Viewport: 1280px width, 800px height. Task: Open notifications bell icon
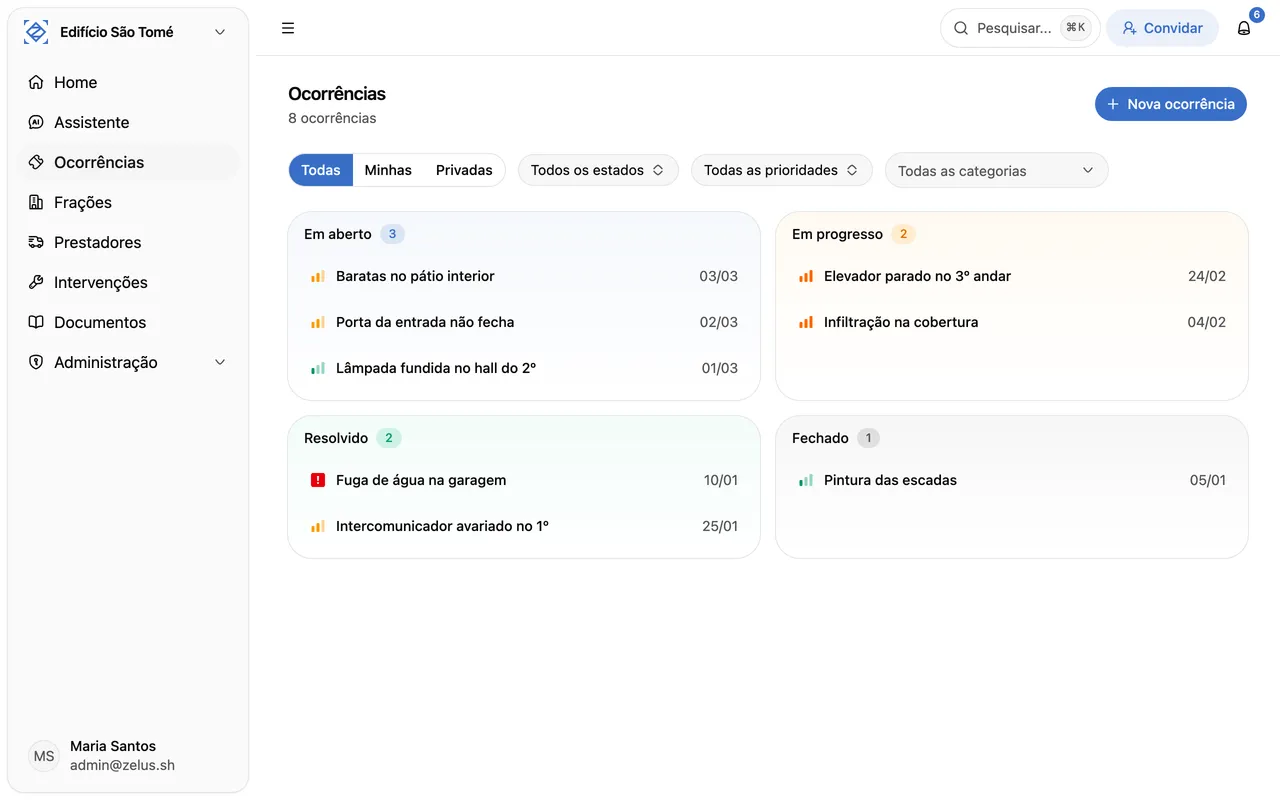[1244, 28]
